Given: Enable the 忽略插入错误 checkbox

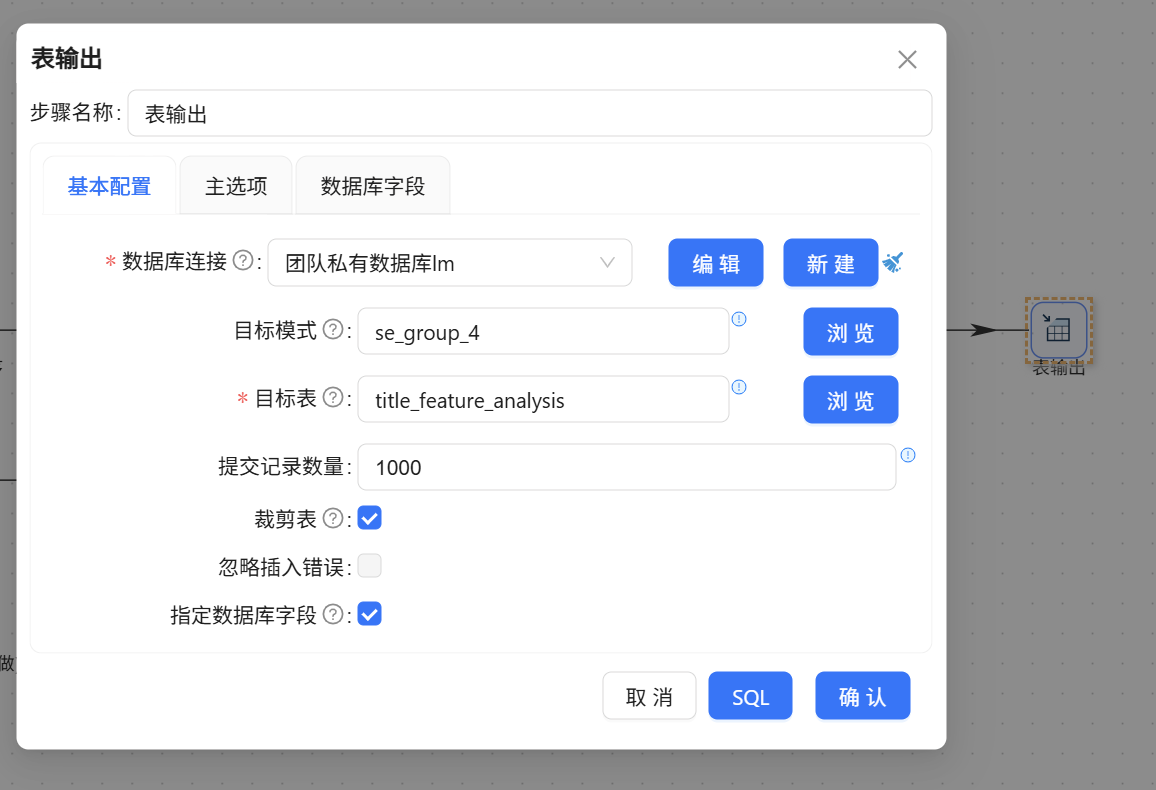Looking at the screenshot, I should click(369, 566).
